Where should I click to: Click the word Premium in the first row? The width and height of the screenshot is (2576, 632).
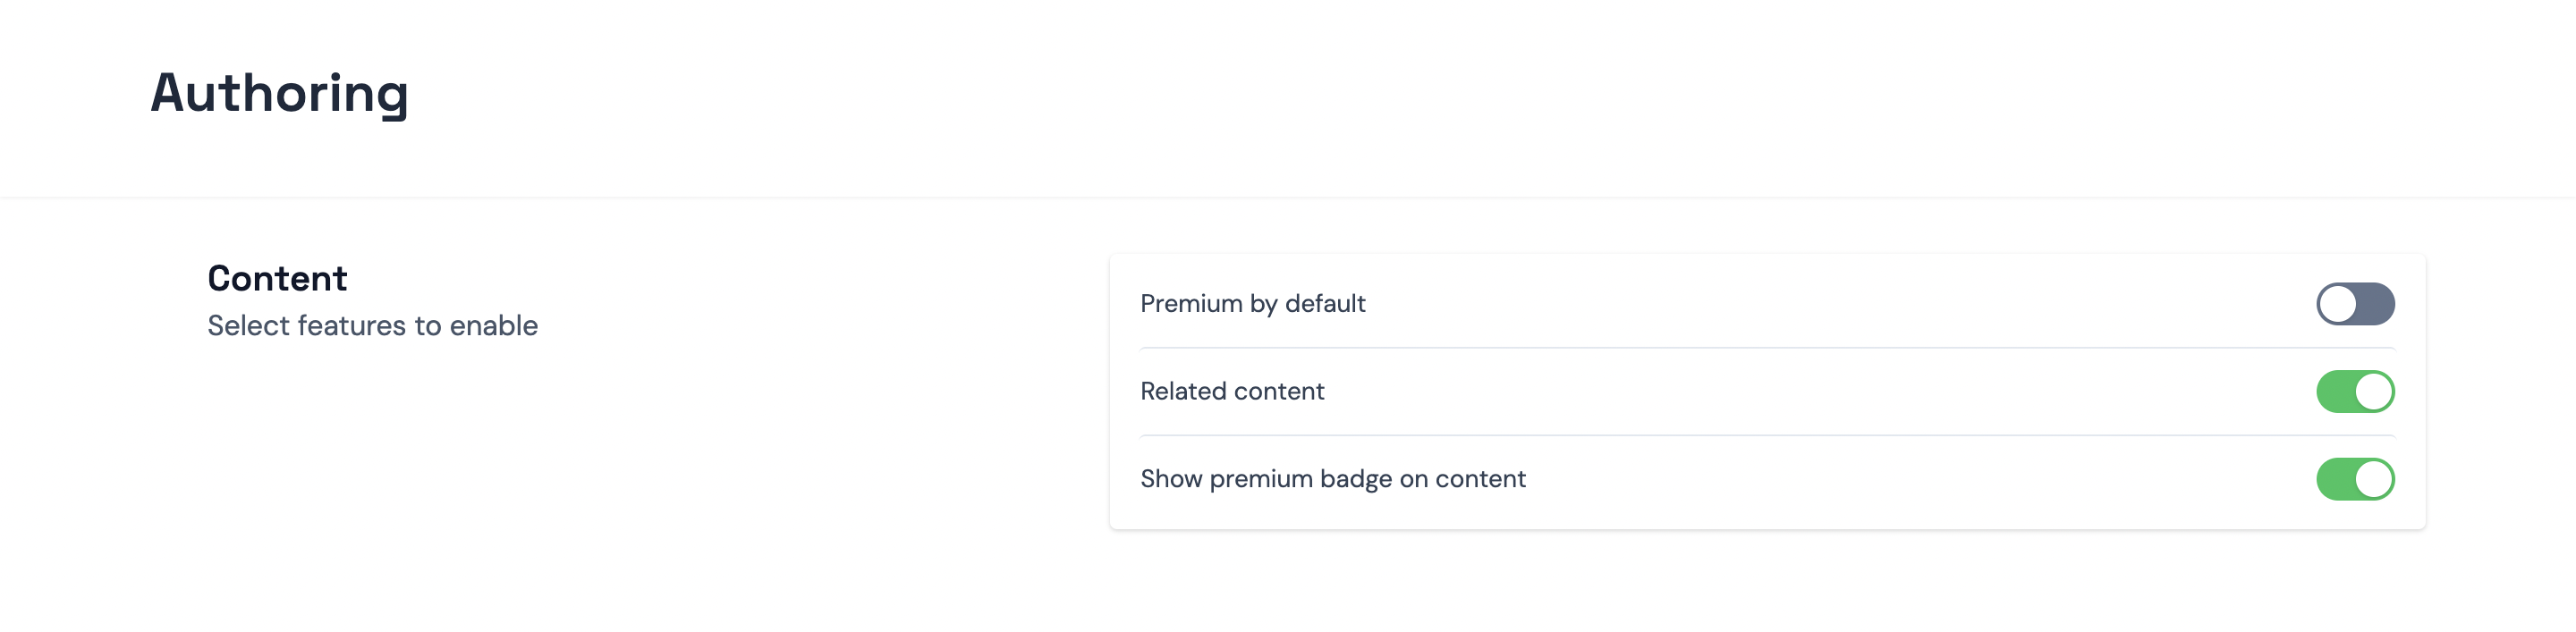(x=1190, y=304)
